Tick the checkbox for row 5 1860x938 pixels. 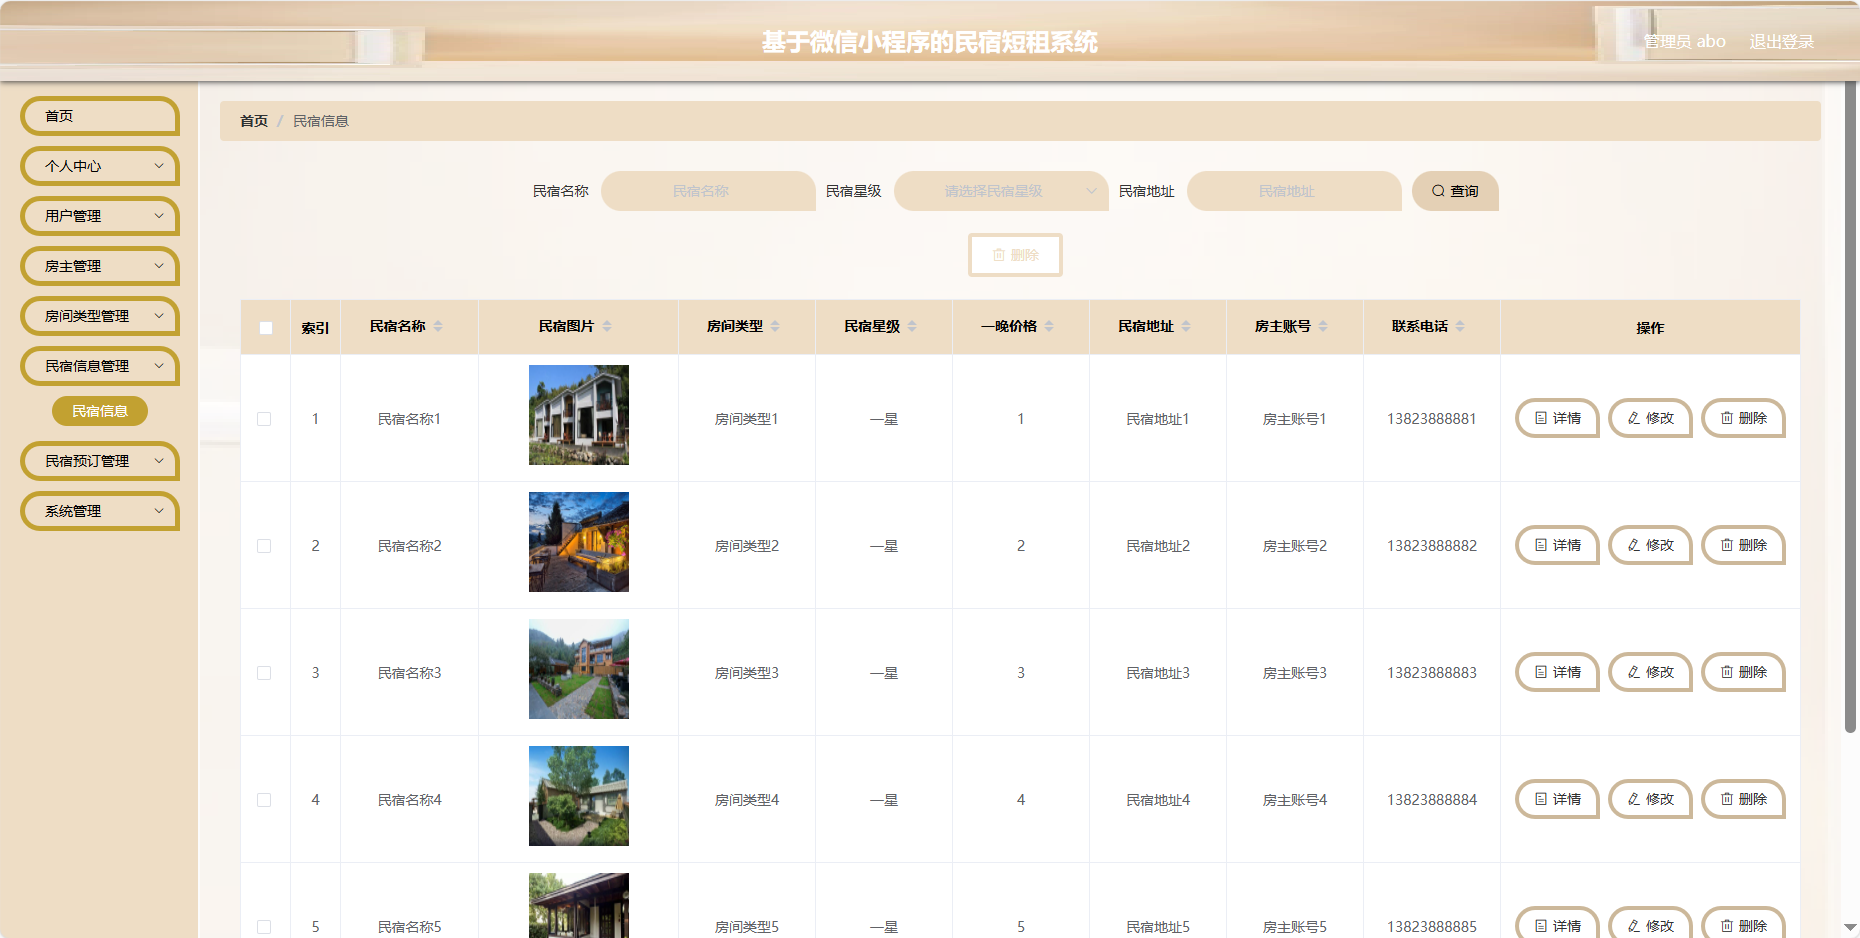pos(264,927)
